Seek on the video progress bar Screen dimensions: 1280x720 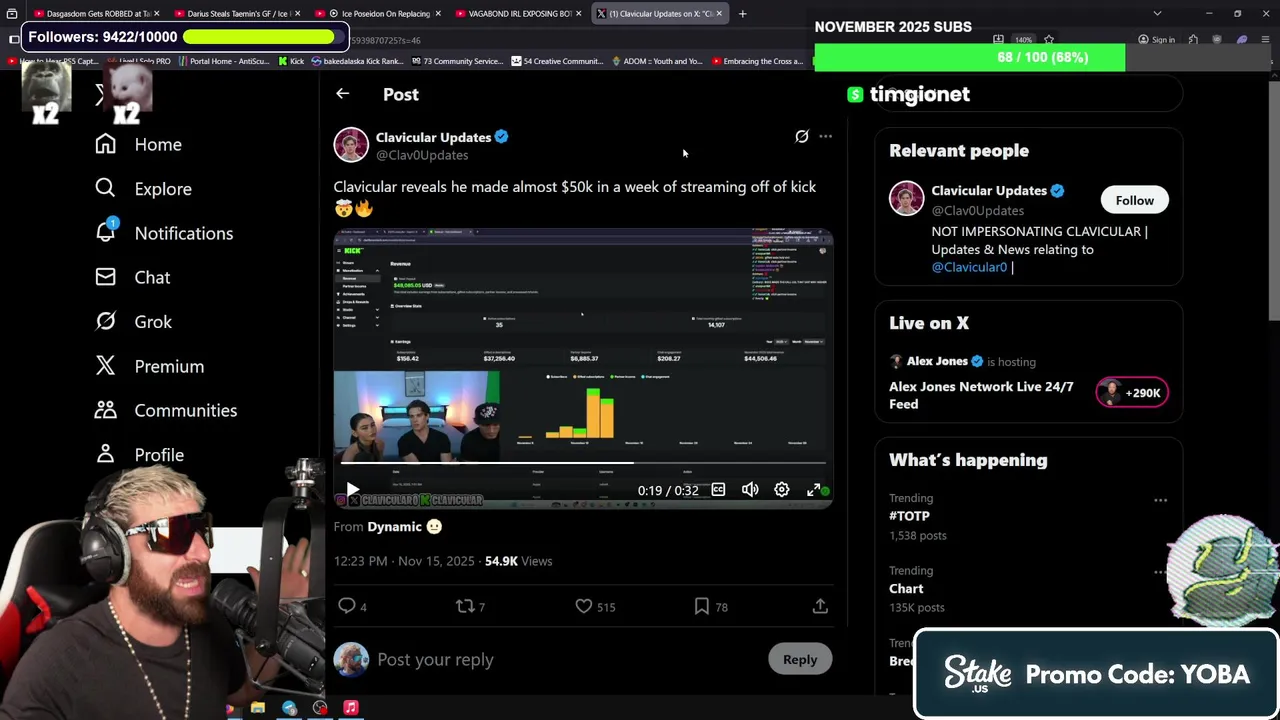pos(583,464)
